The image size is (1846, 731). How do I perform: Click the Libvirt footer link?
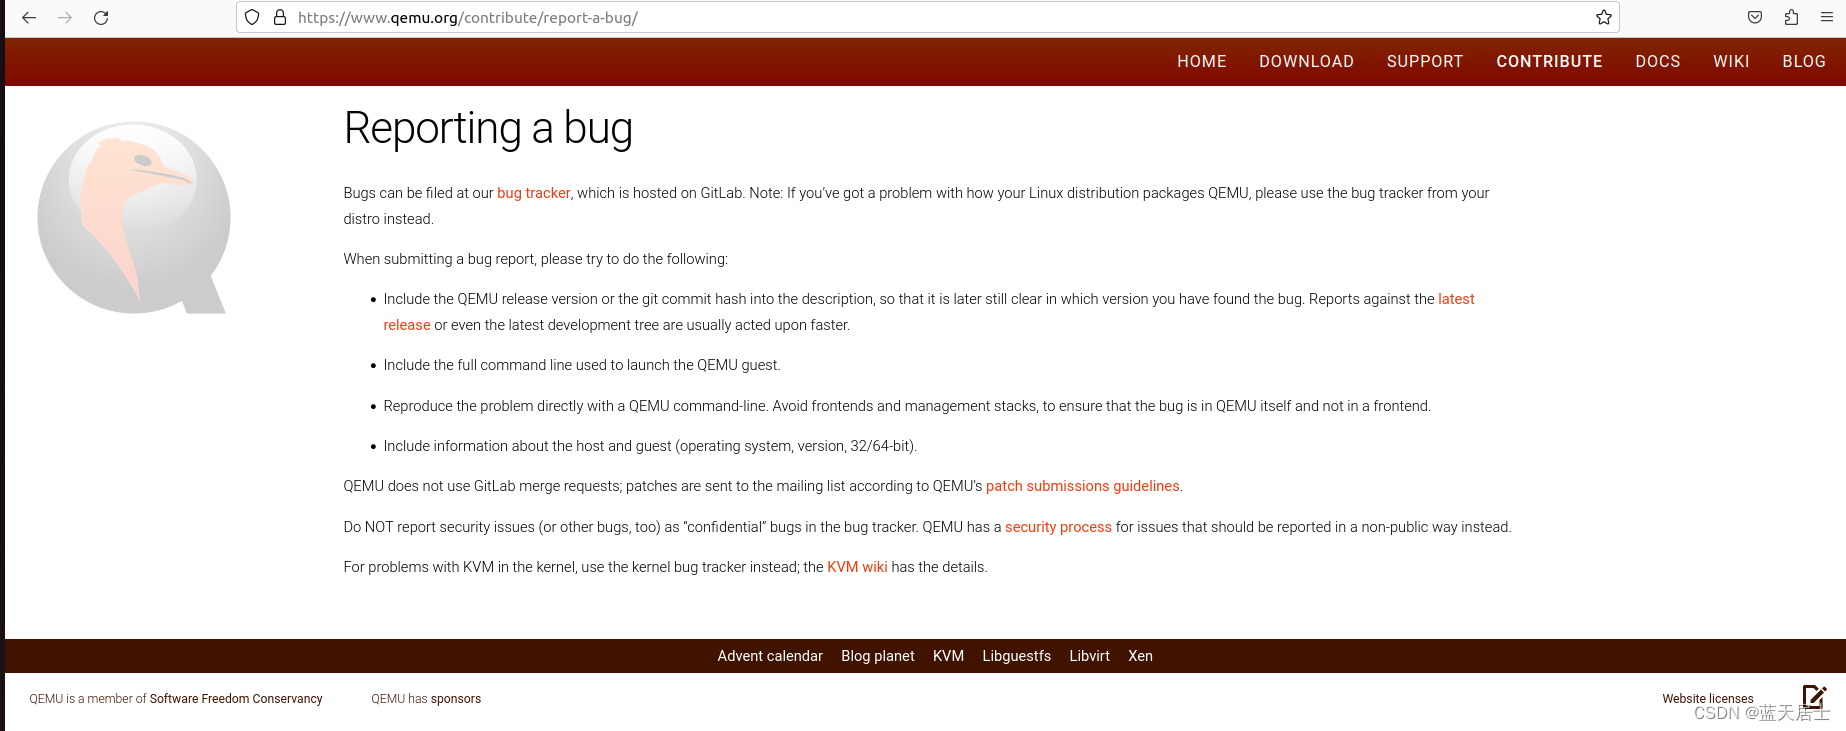click(1089, 656)
